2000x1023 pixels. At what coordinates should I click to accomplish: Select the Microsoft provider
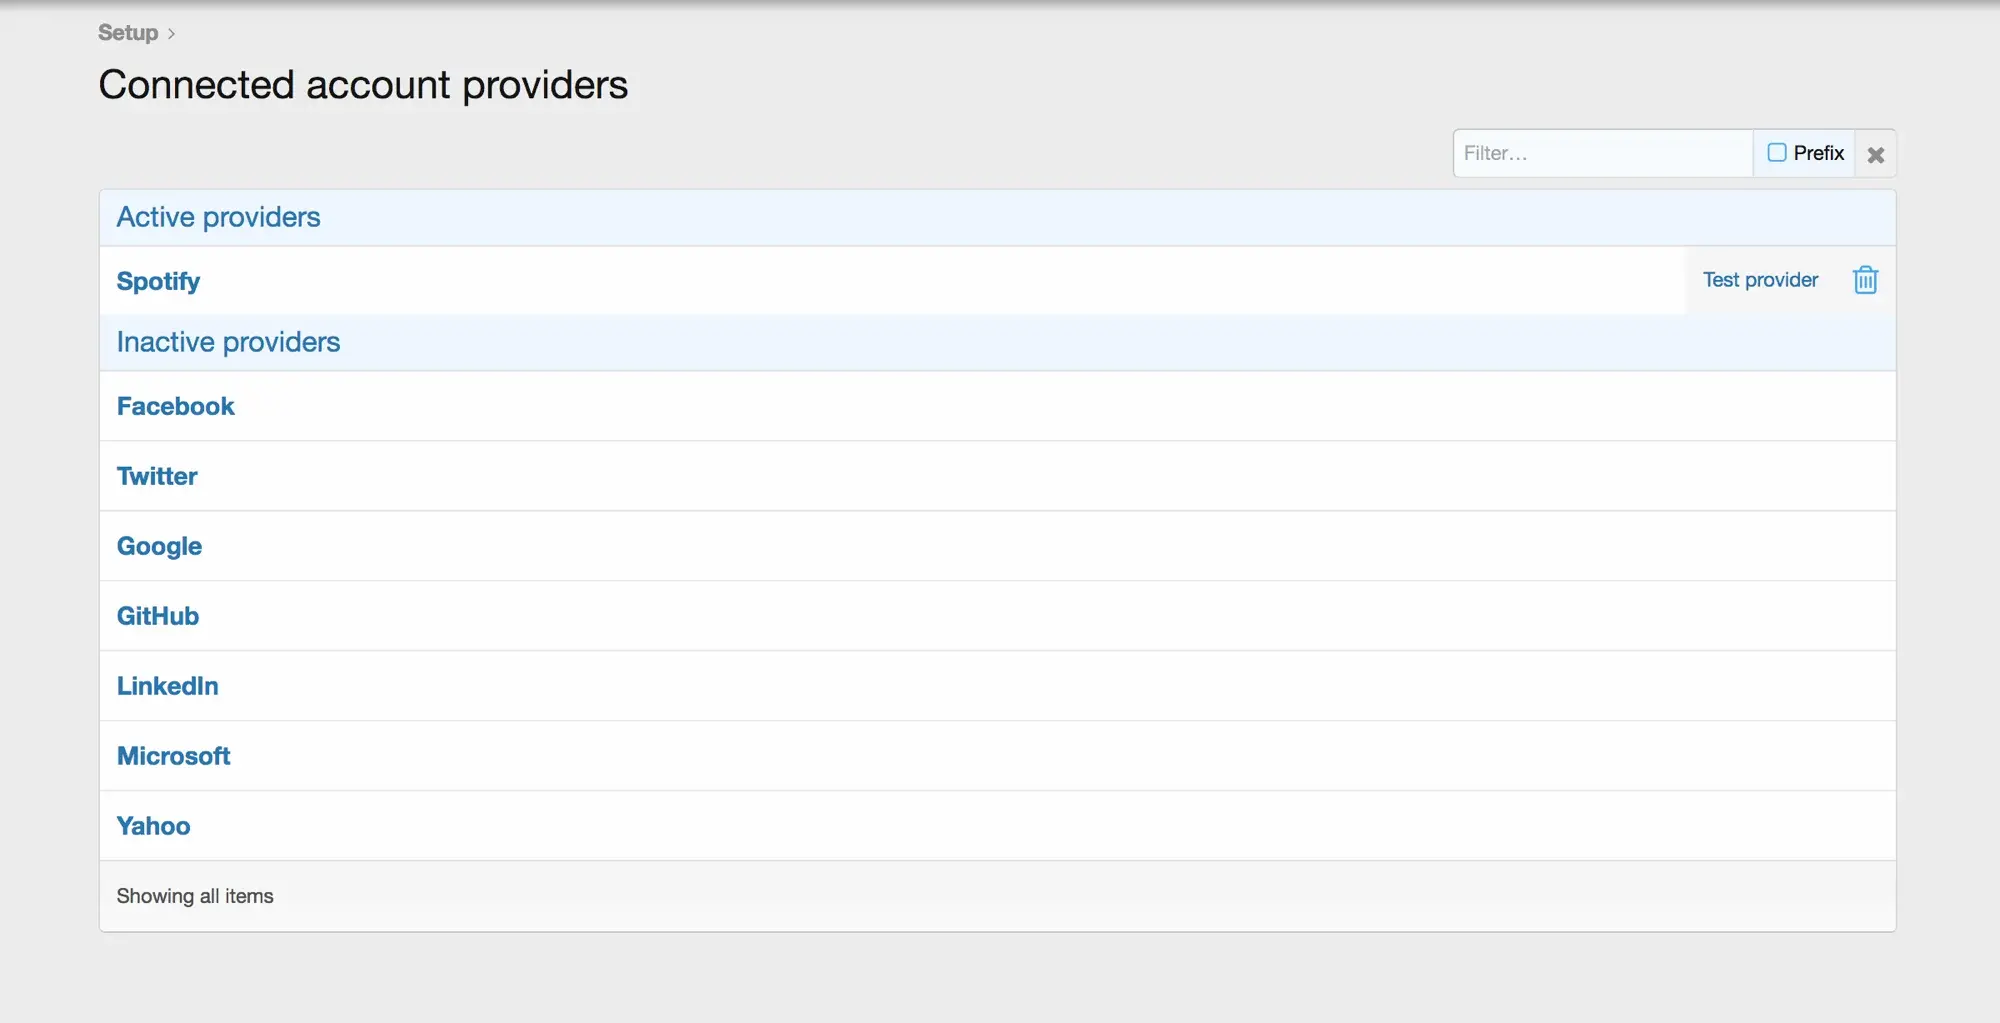click(173, 756)
